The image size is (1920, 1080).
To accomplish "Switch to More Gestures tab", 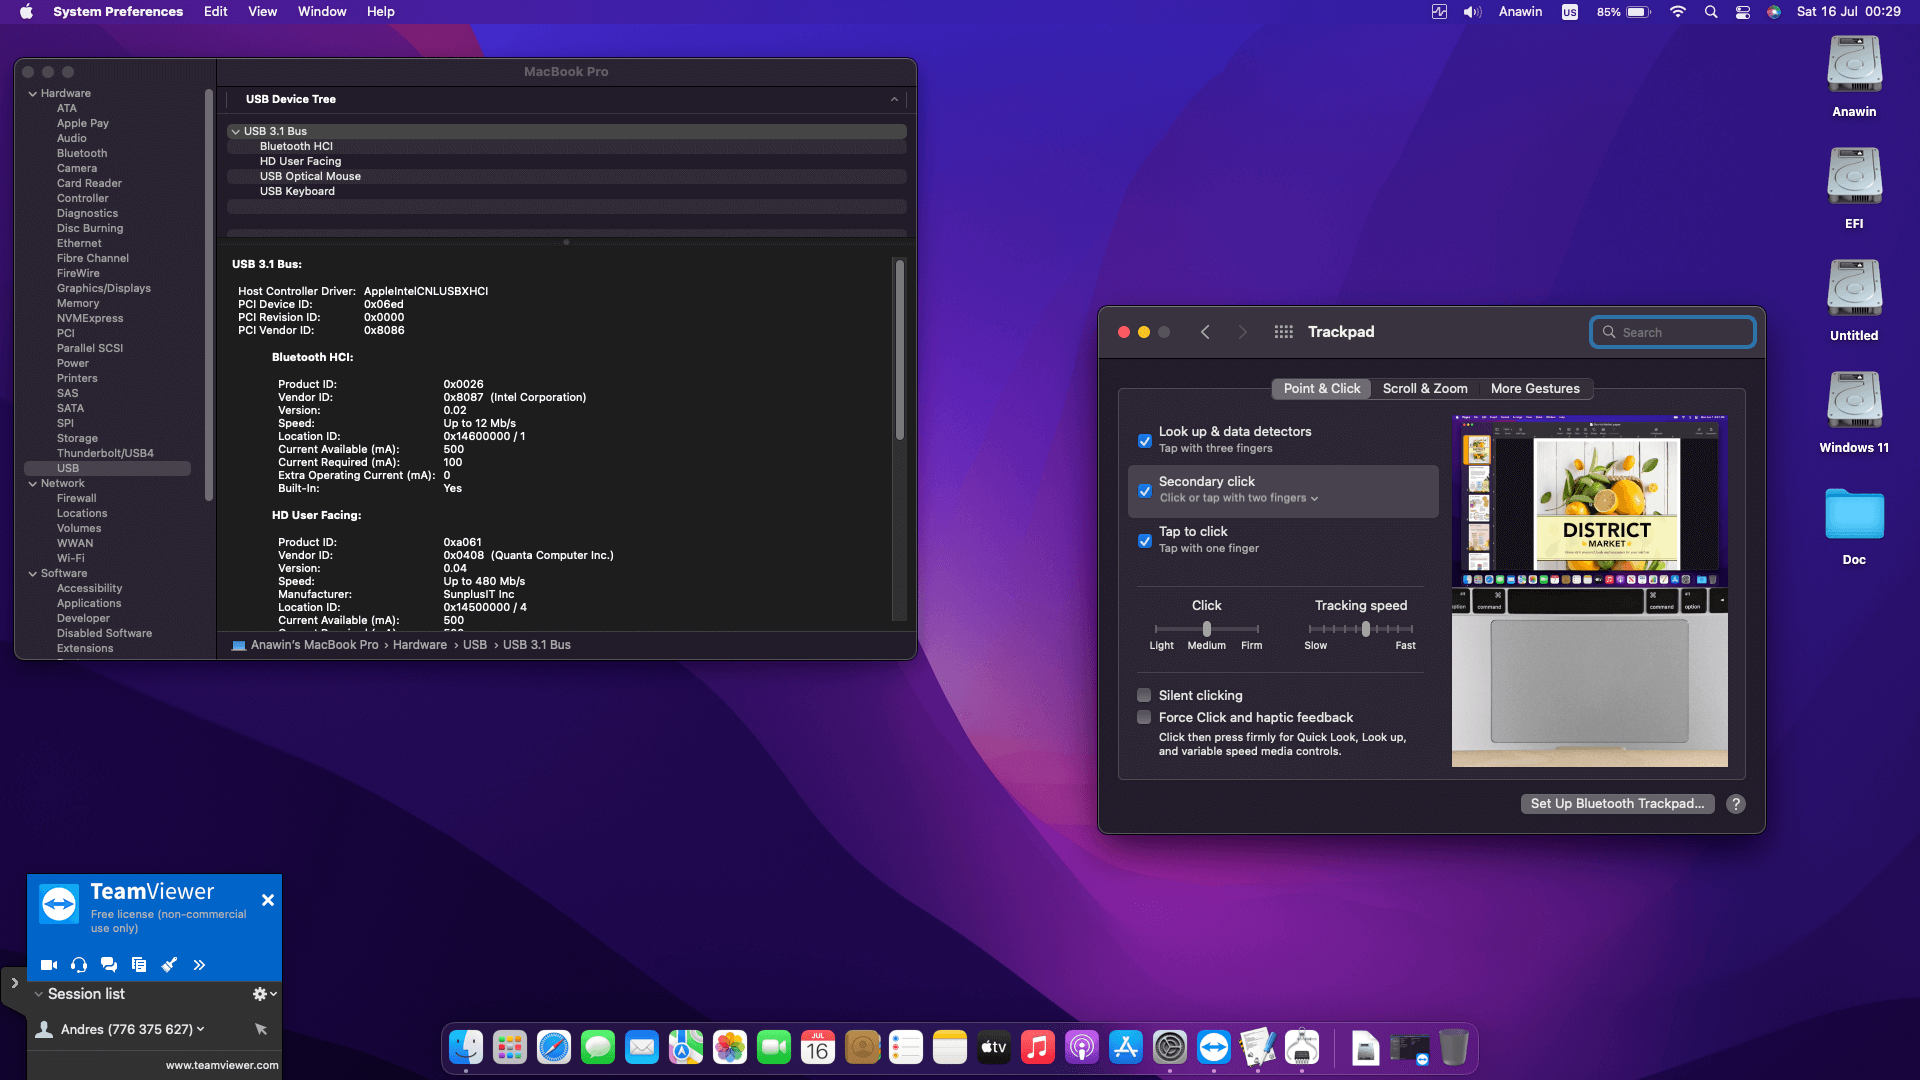I will [1535, 389].
